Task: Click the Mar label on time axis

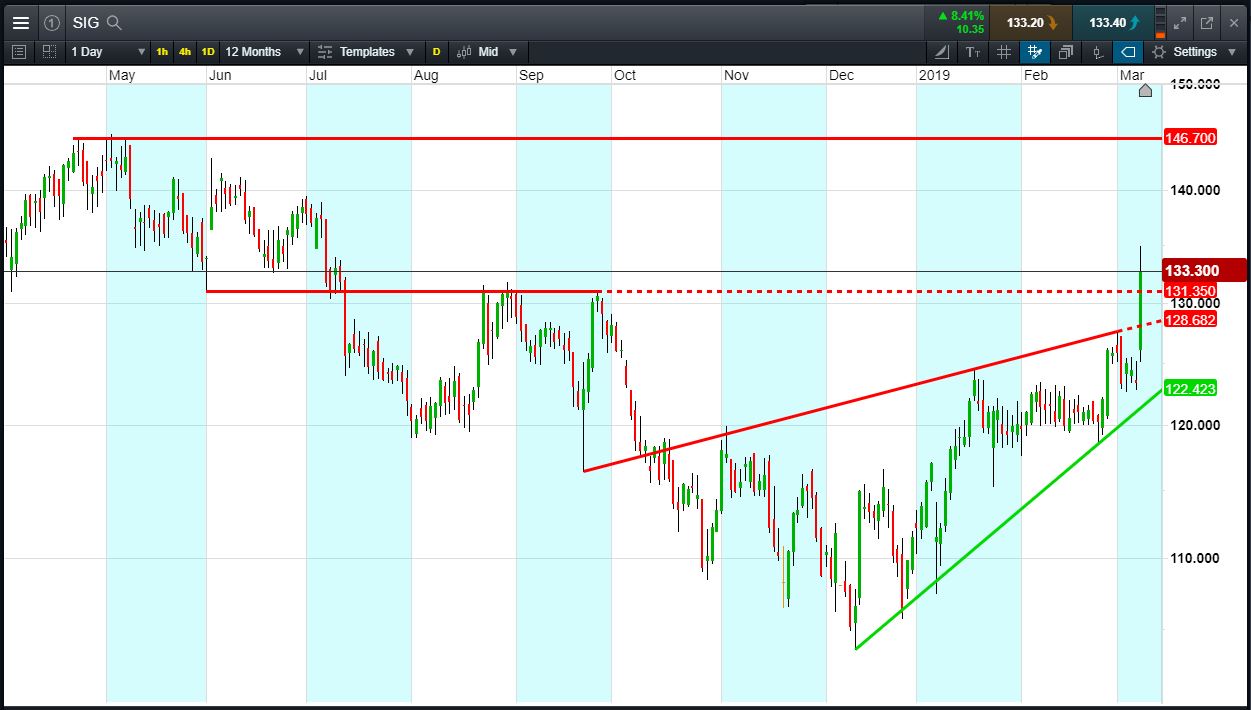Action: (x=1132, y=75)
